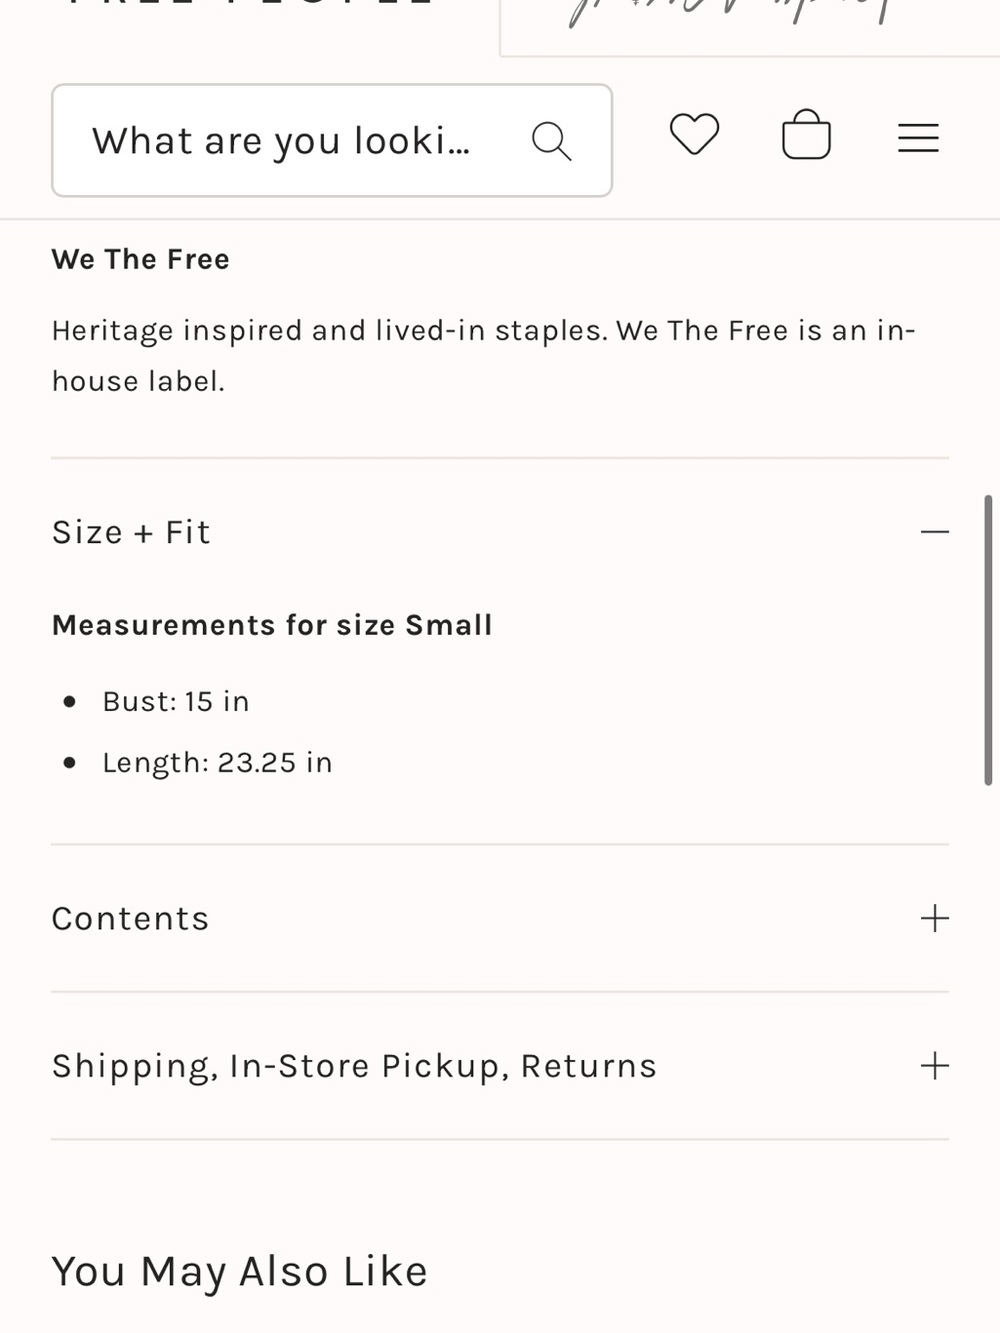Click the Length: 23.25 in list item
Image resolution: width=1000 pixels, height=1333 pixels.
coord(217,762)
